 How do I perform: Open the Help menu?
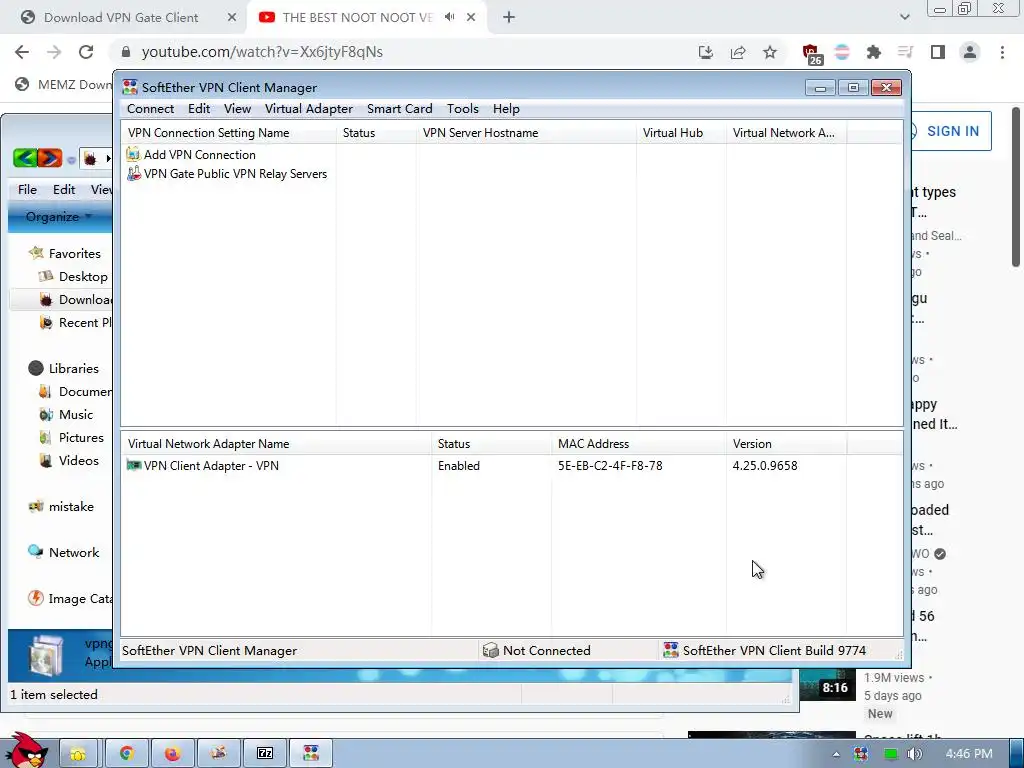point(506,109)
